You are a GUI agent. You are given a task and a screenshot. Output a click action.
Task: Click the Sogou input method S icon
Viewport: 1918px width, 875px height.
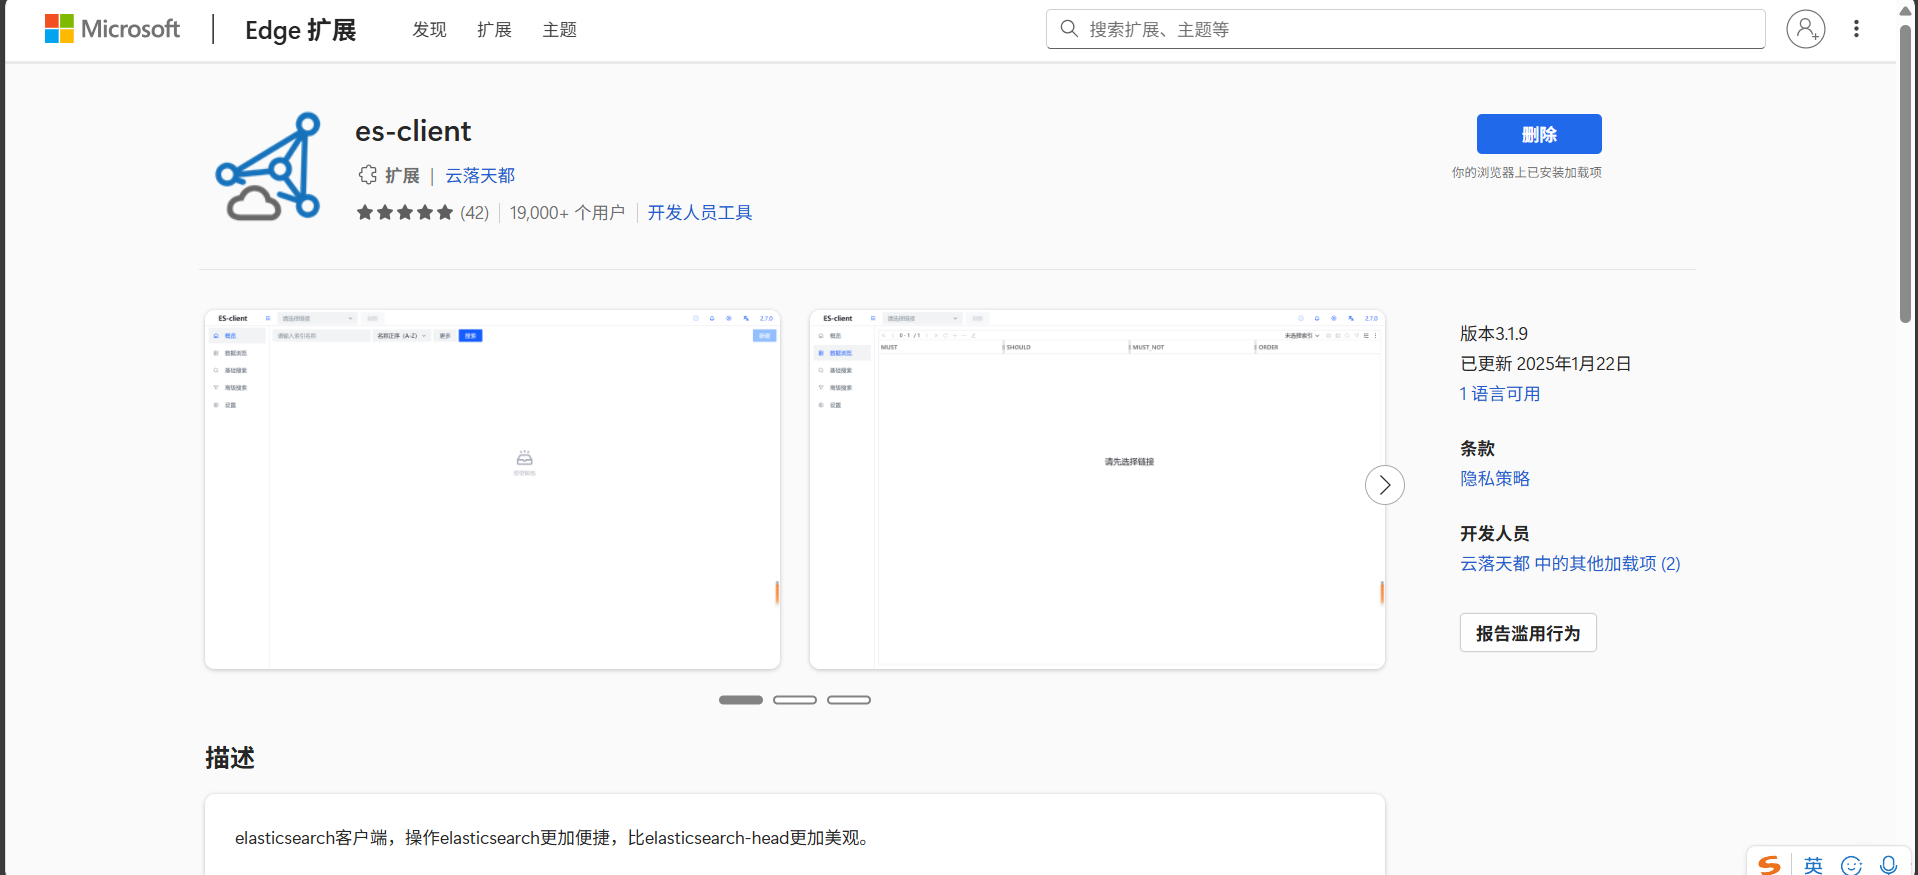coord(1770,865)
